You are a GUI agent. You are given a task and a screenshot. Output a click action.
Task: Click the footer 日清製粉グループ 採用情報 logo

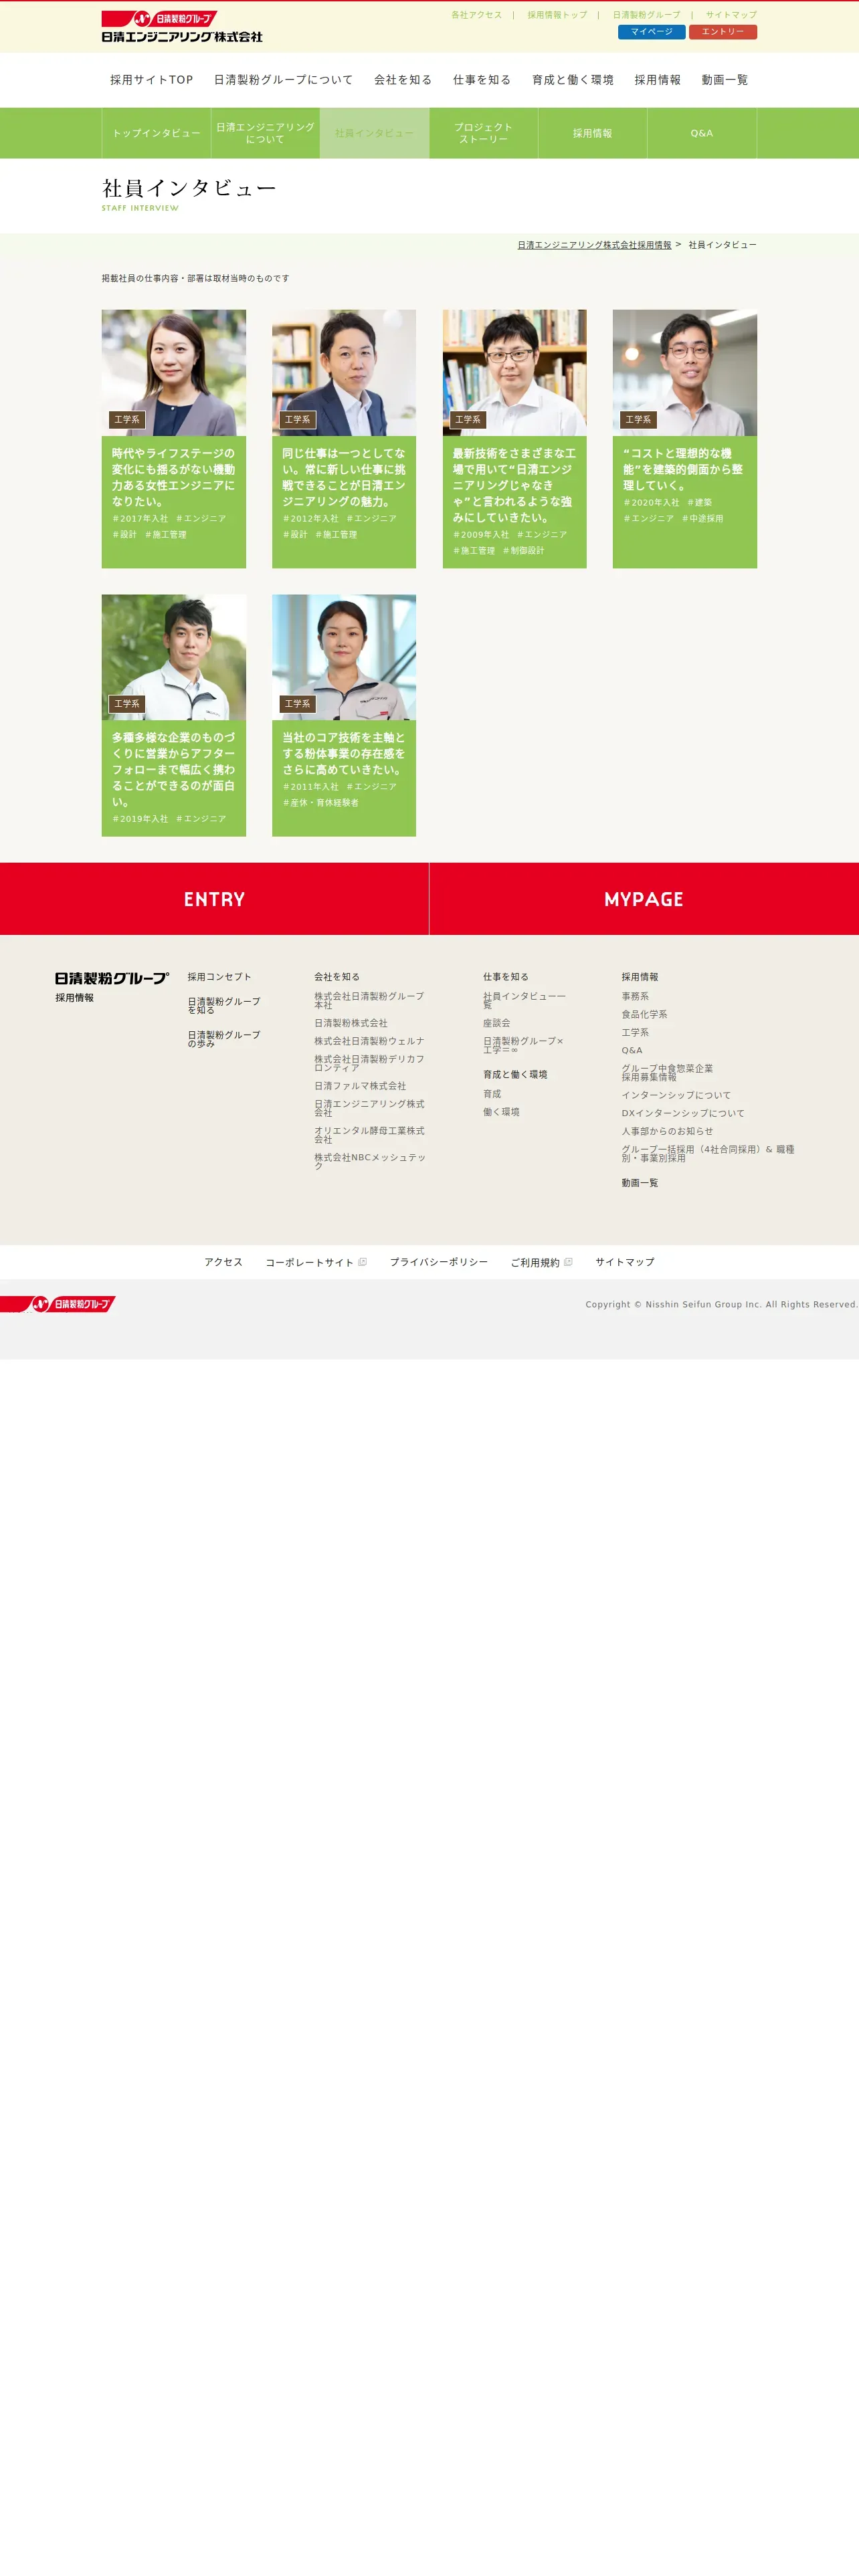tap(112, 986)
